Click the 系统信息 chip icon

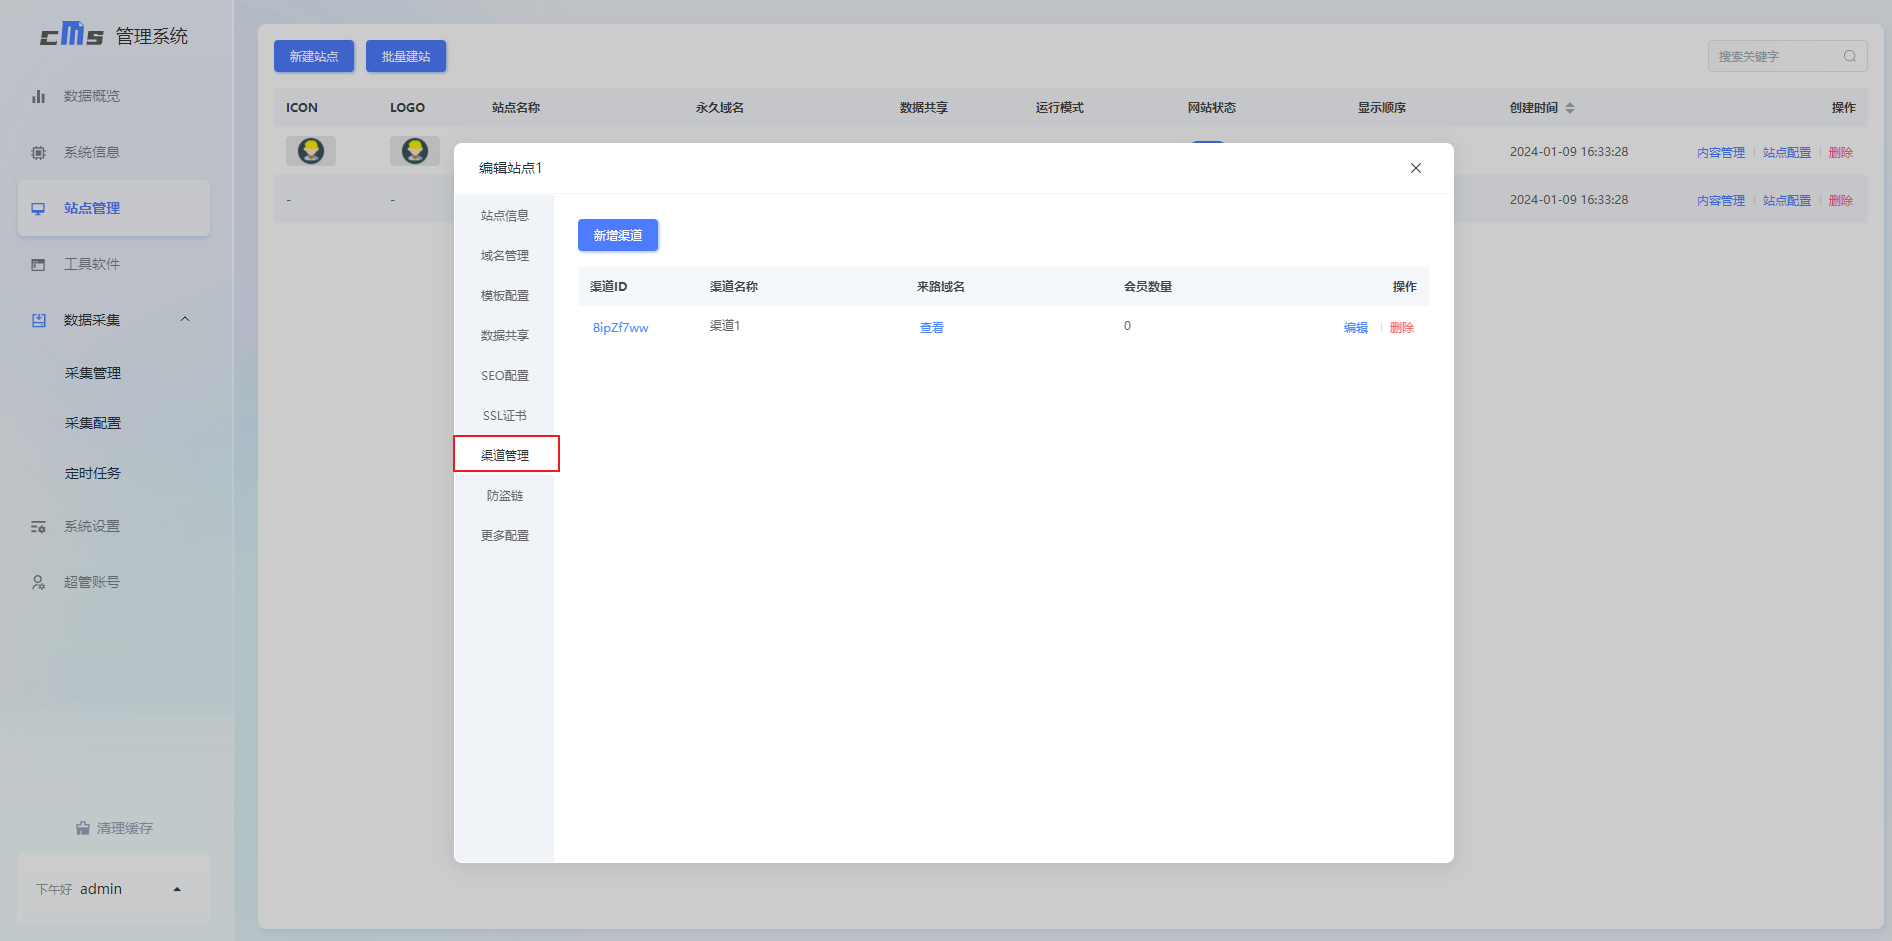pos(38,153)
